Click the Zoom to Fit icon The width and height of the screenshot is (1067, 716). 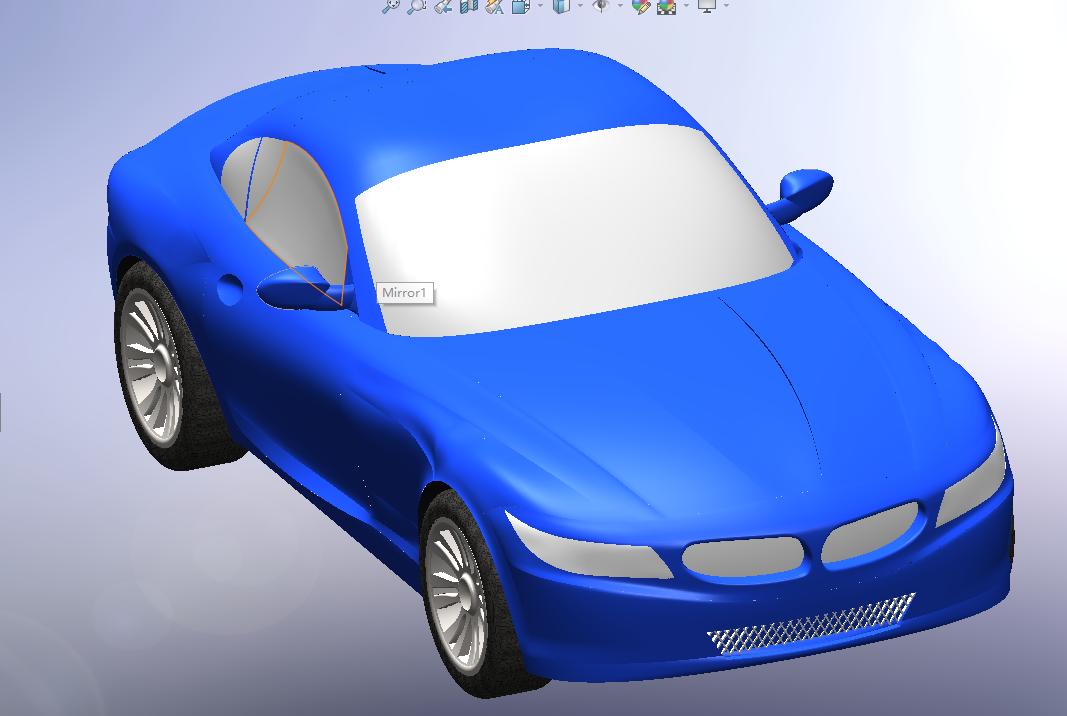(x=390, y=6)
